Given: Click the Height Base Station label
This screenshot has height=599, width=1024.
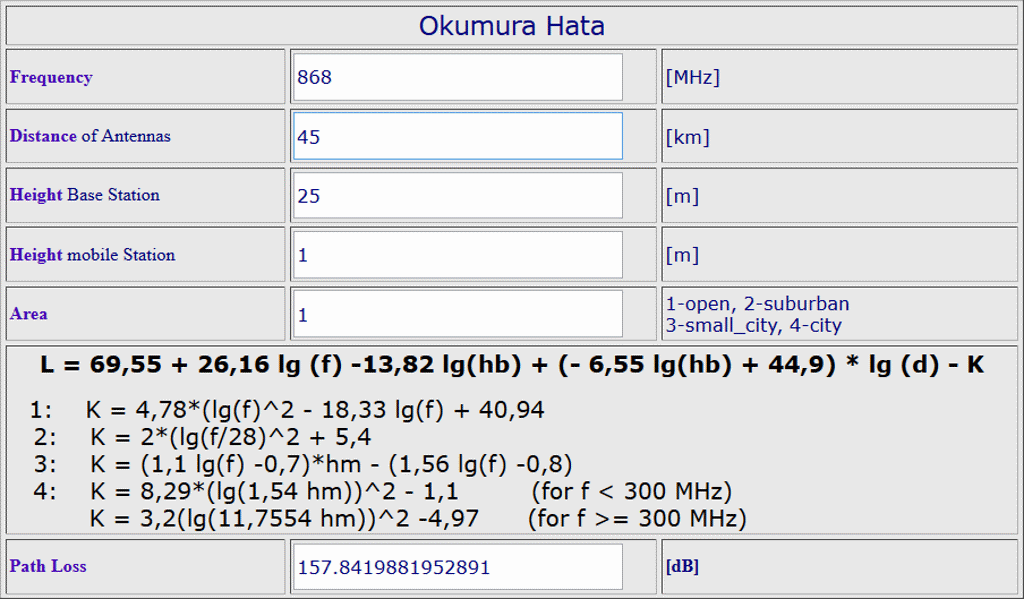Looking at the screenshot, I should tap(84, 195).
